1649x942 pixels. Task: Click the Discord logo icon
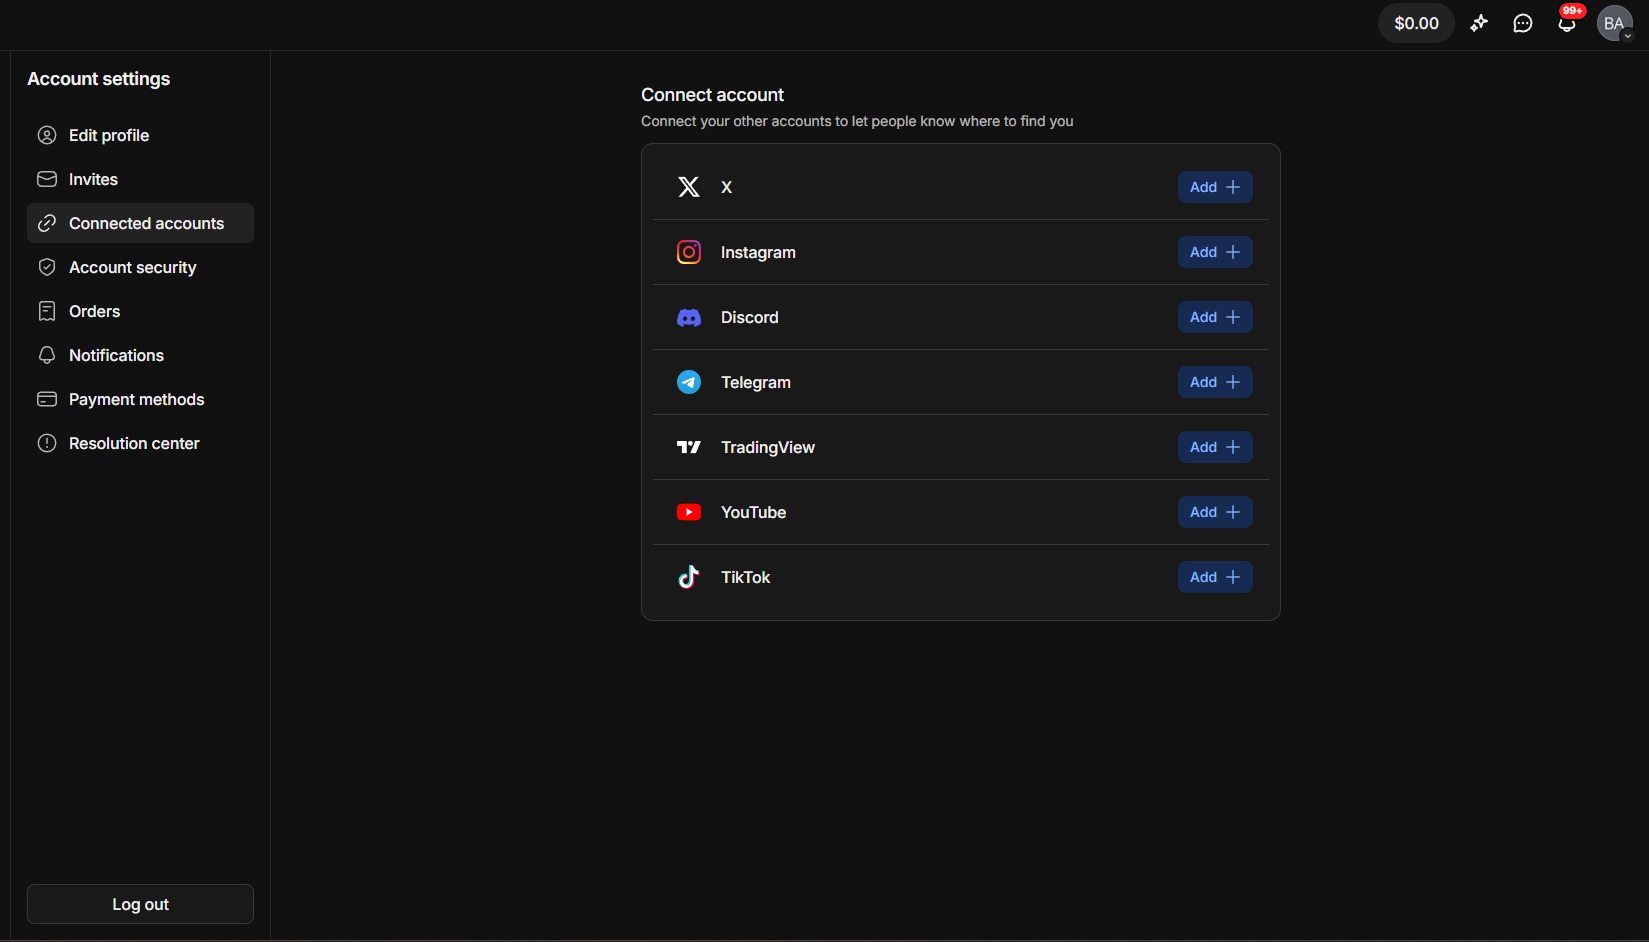(689, 317)
